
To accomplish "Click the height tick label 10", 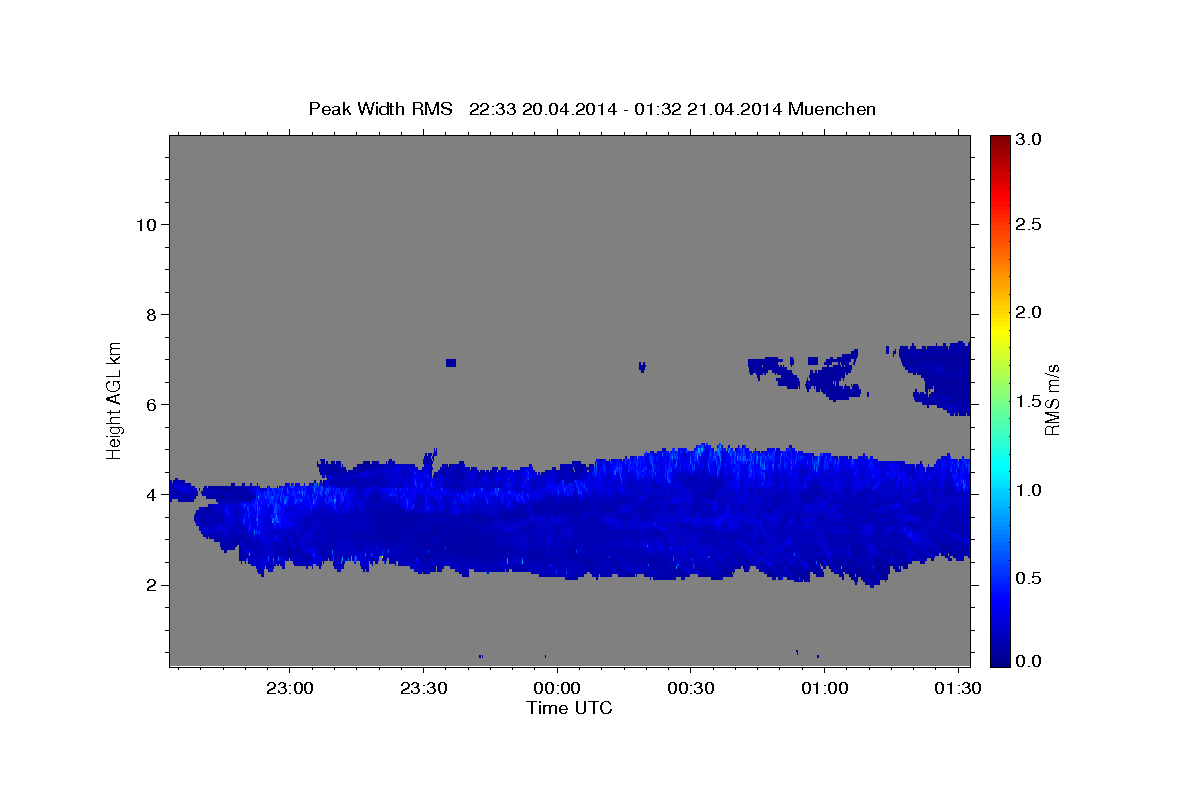I will coord(146,224).
